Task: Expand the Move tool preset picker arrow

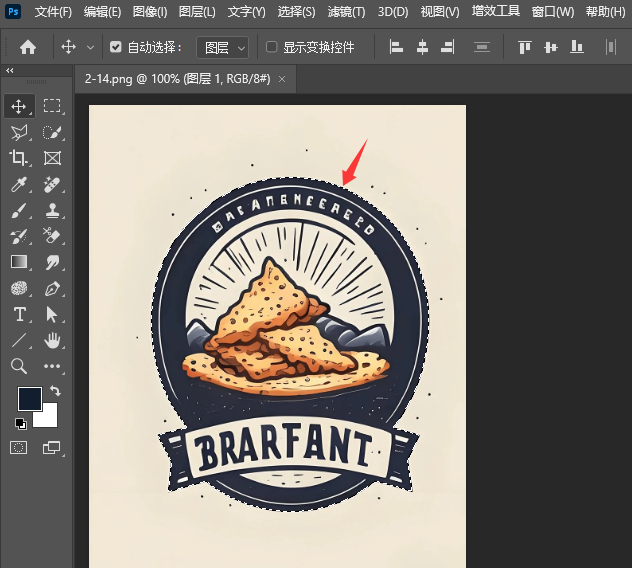Action: point(91,47)
